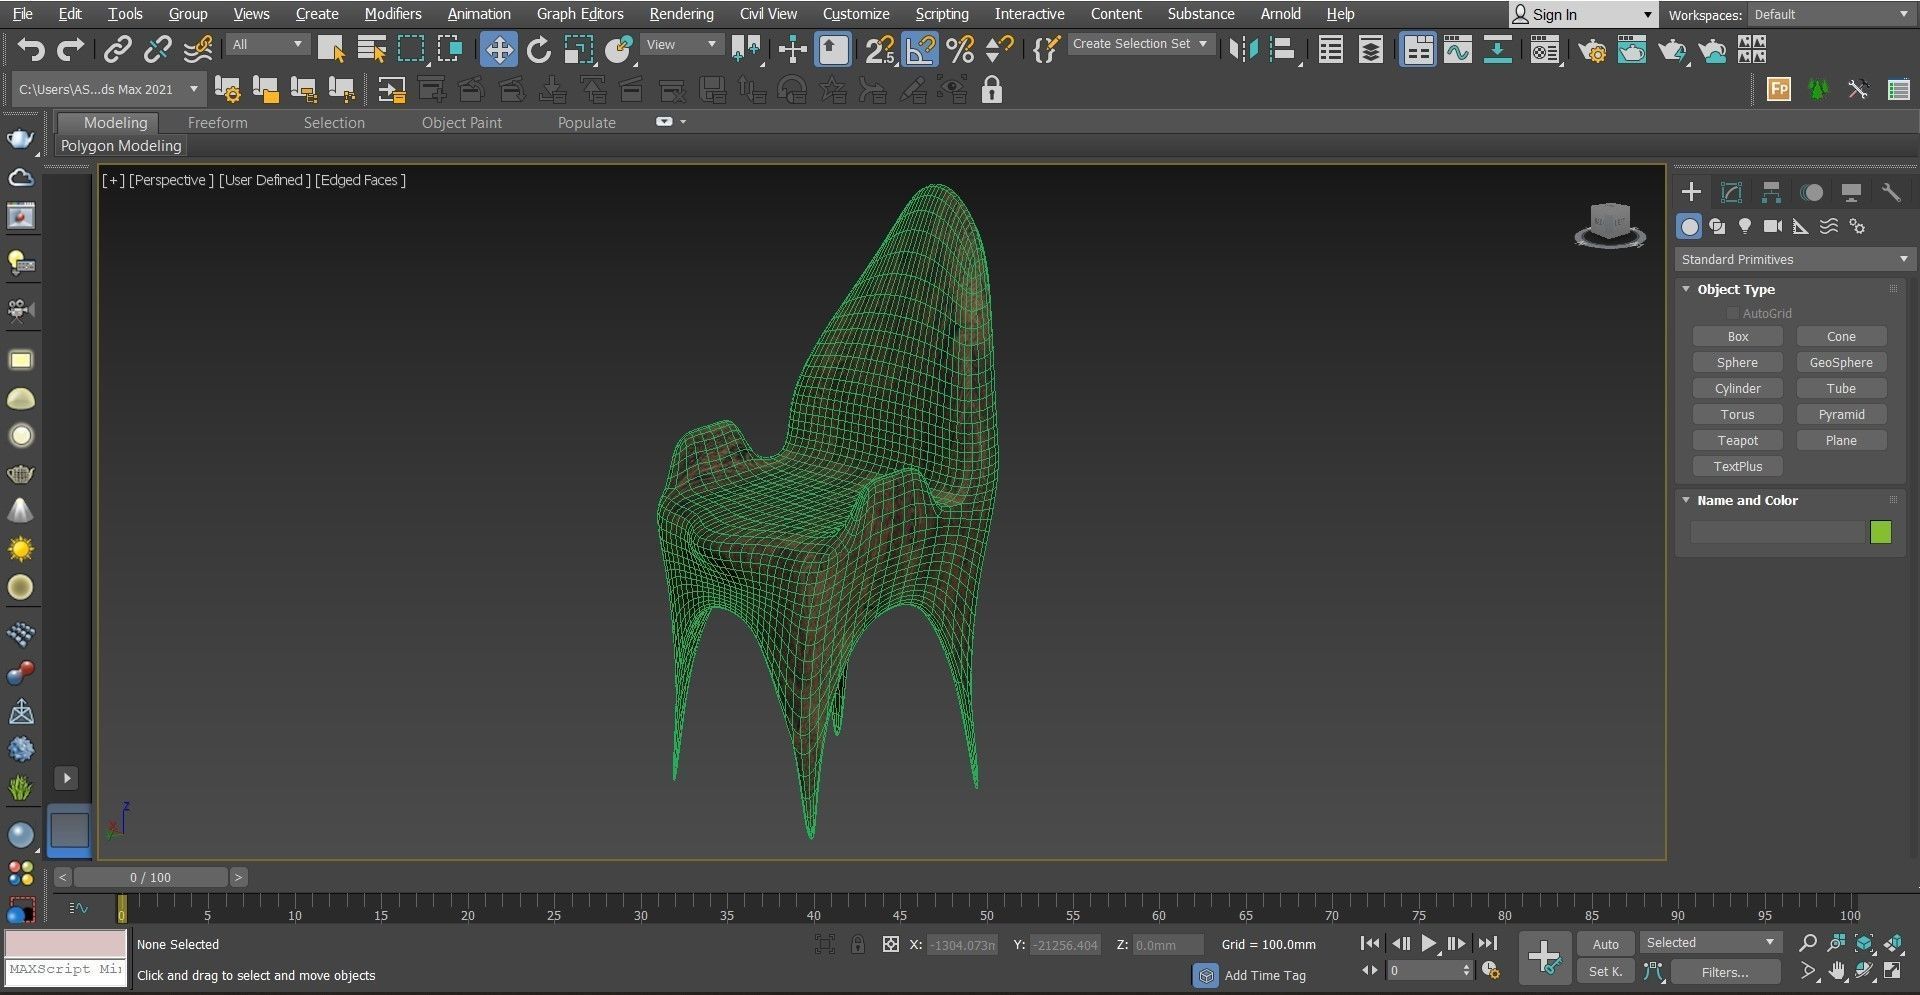This screenshot has height=995, width=1920.
Task: Open the Motion panel tab
Action: [x=1811, y=192]
